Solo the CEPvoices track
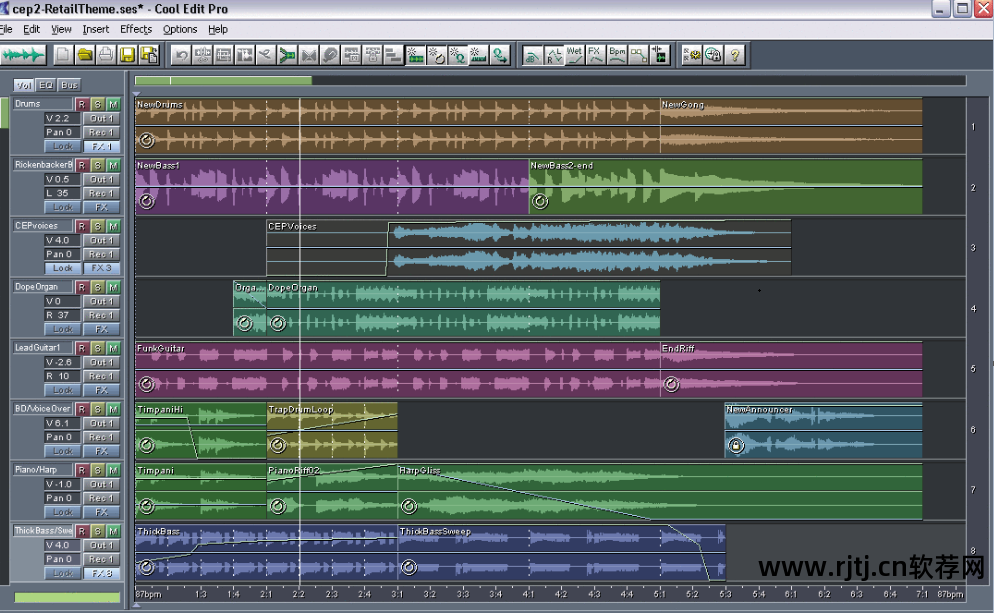This screenshot has height=613, width=994. [97, 226]
